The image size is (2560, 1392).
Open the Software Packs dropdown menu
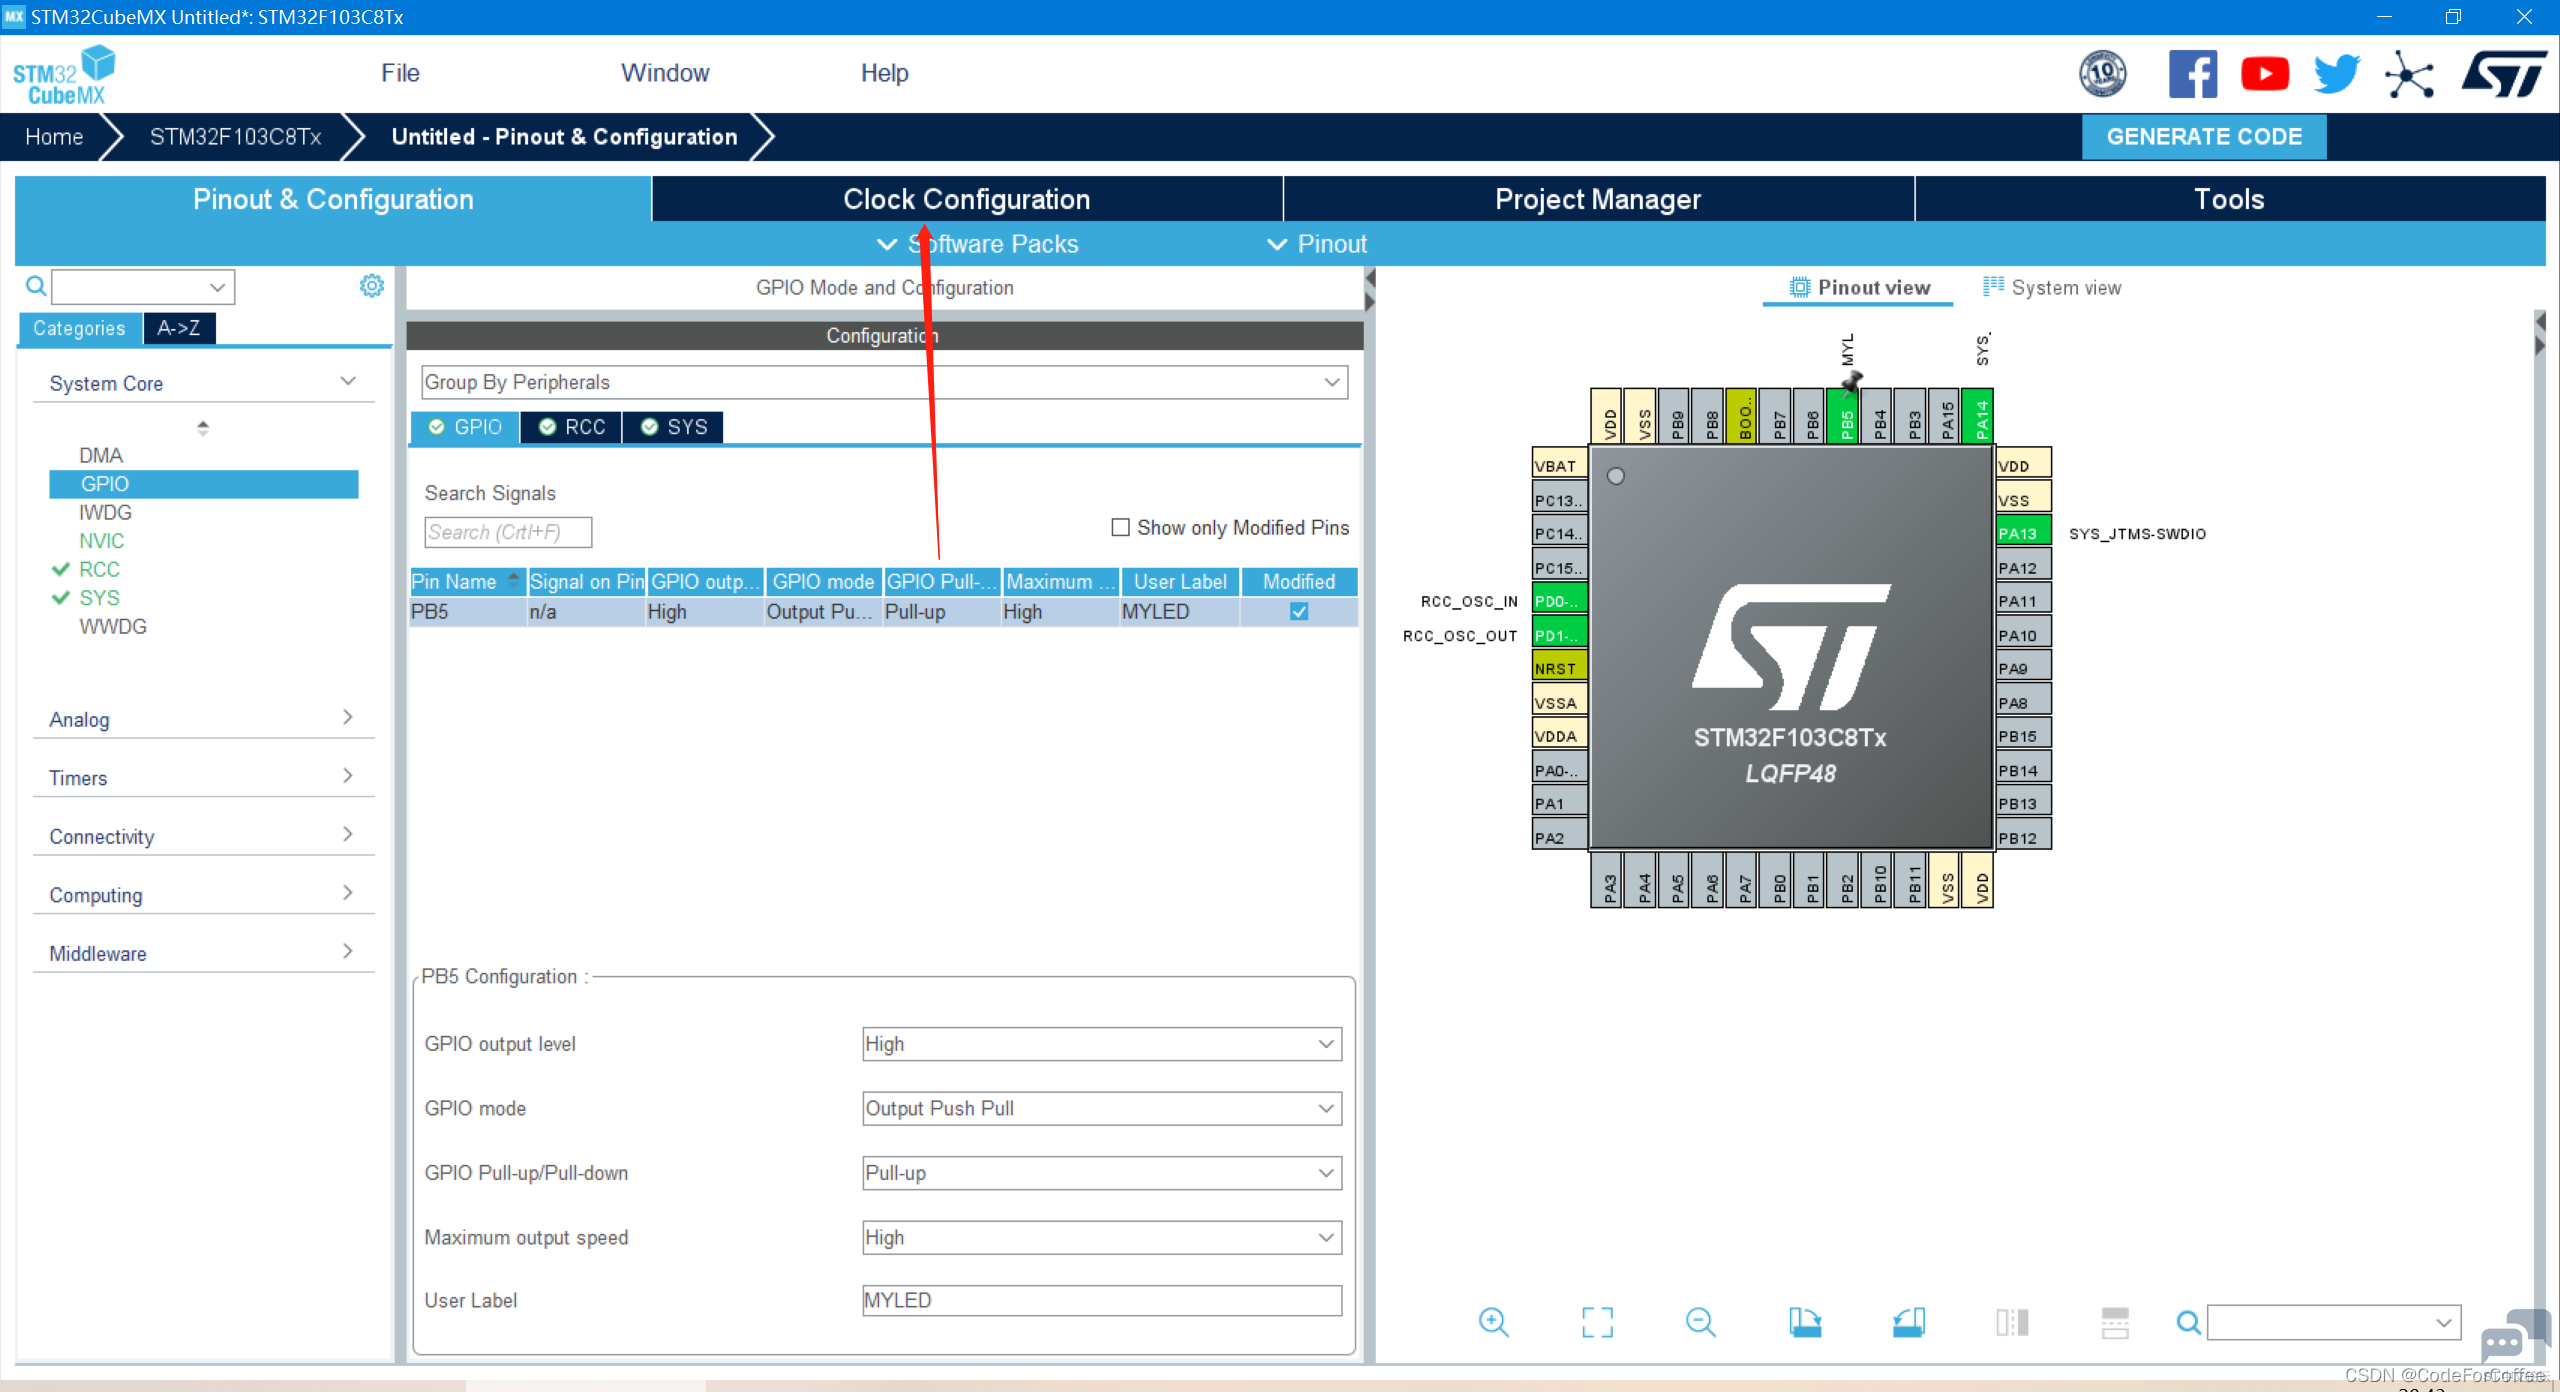[978, 244]
